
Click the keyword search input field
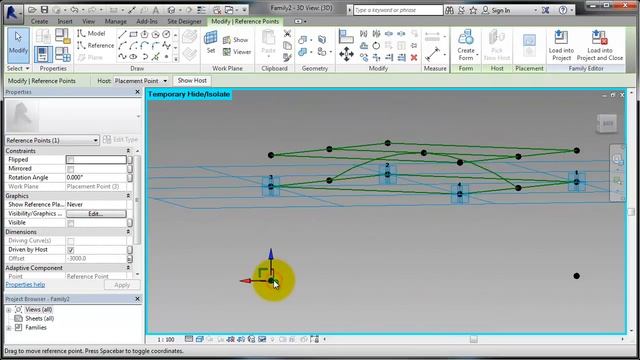(398, 10)
